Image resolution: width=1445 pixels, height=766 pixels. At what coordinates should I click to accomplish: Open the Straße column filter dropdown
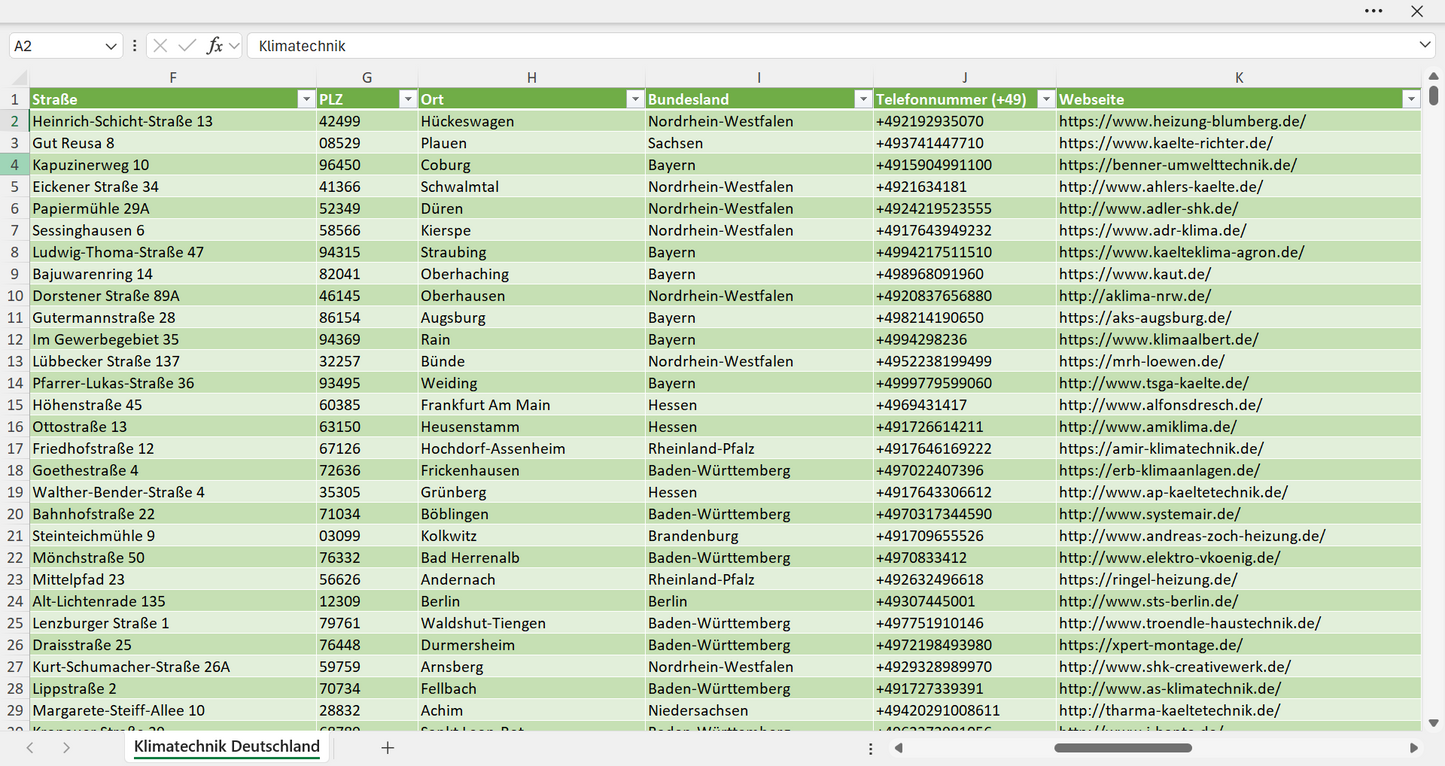(306, 99)
